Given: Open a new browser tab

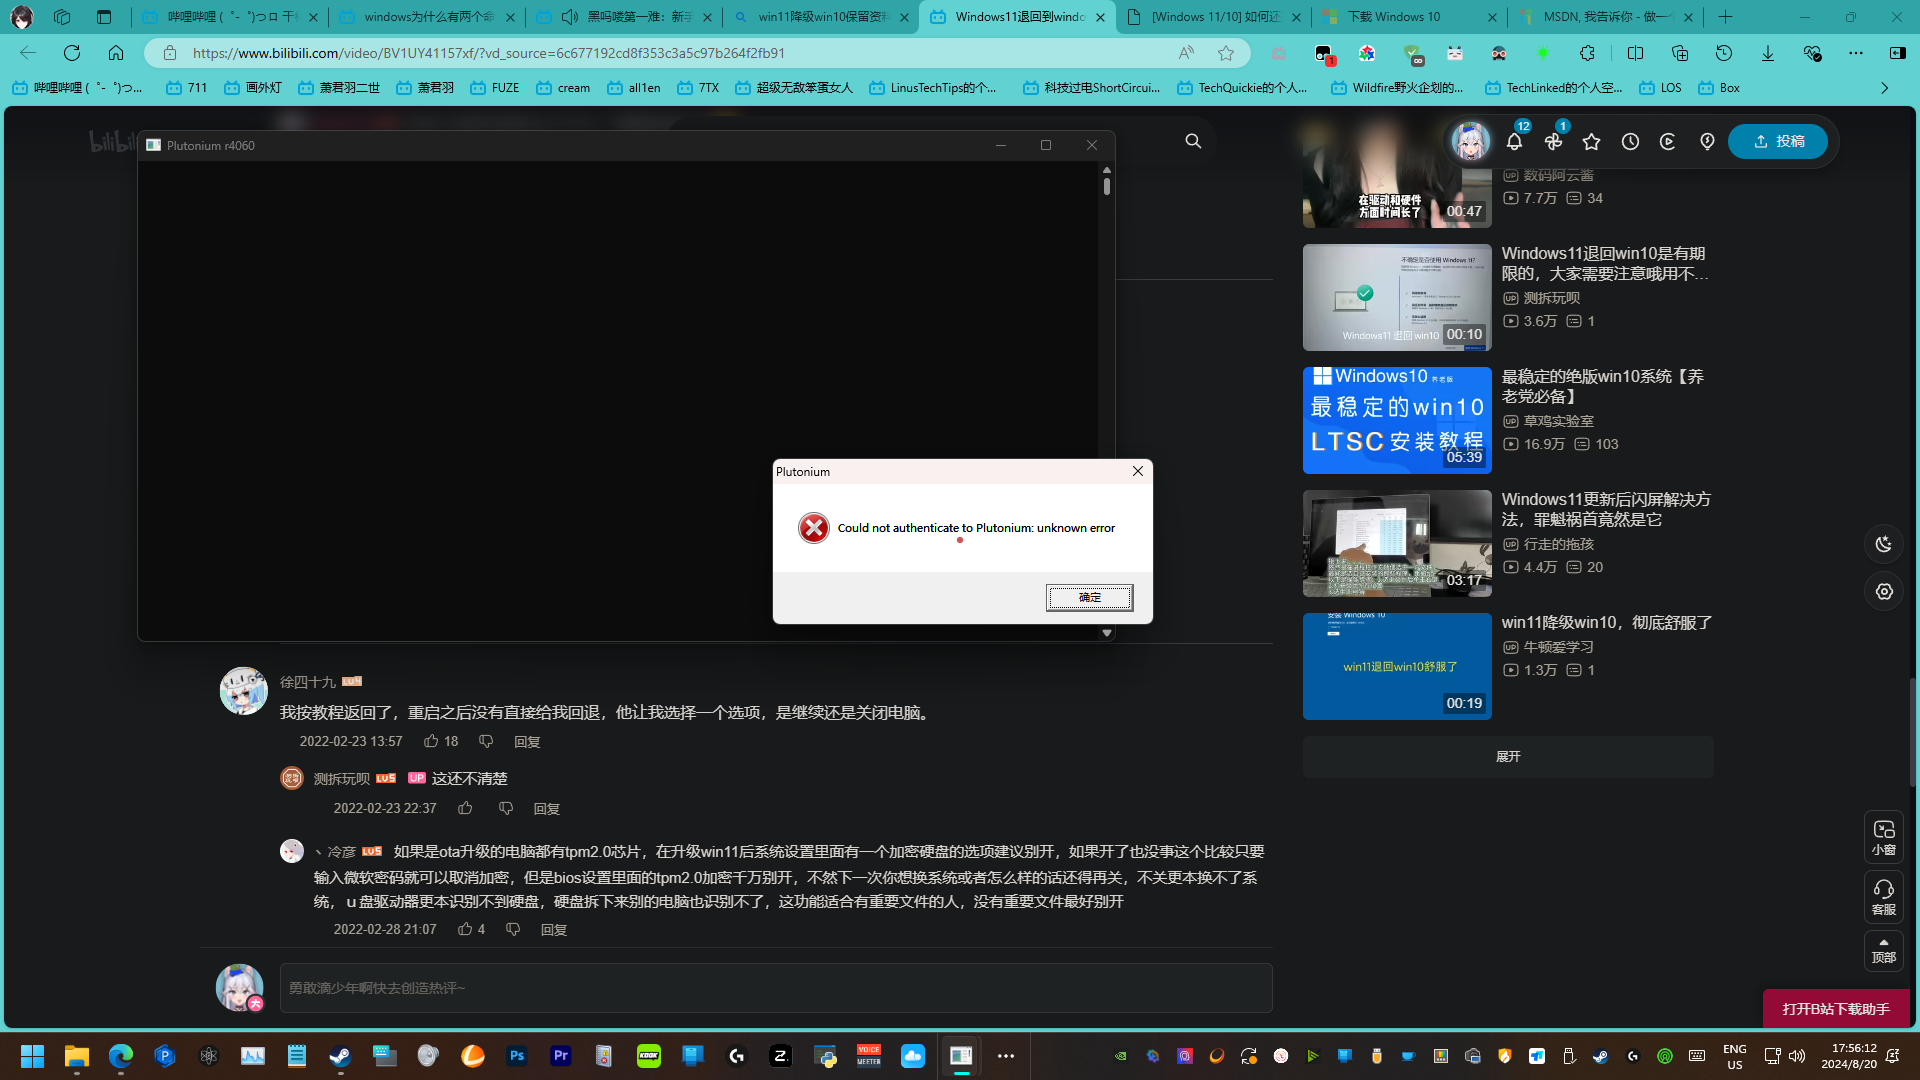Looking at the screenshot, I should click(x=1726, y=17).
